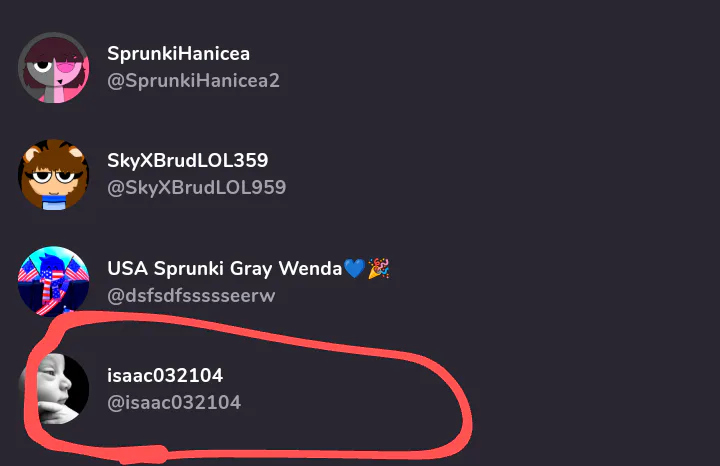Open the SprunkiHanicea display name
The height and width of the screenshot is (466, 720).
pyautogui.click(x=178, y=53)
